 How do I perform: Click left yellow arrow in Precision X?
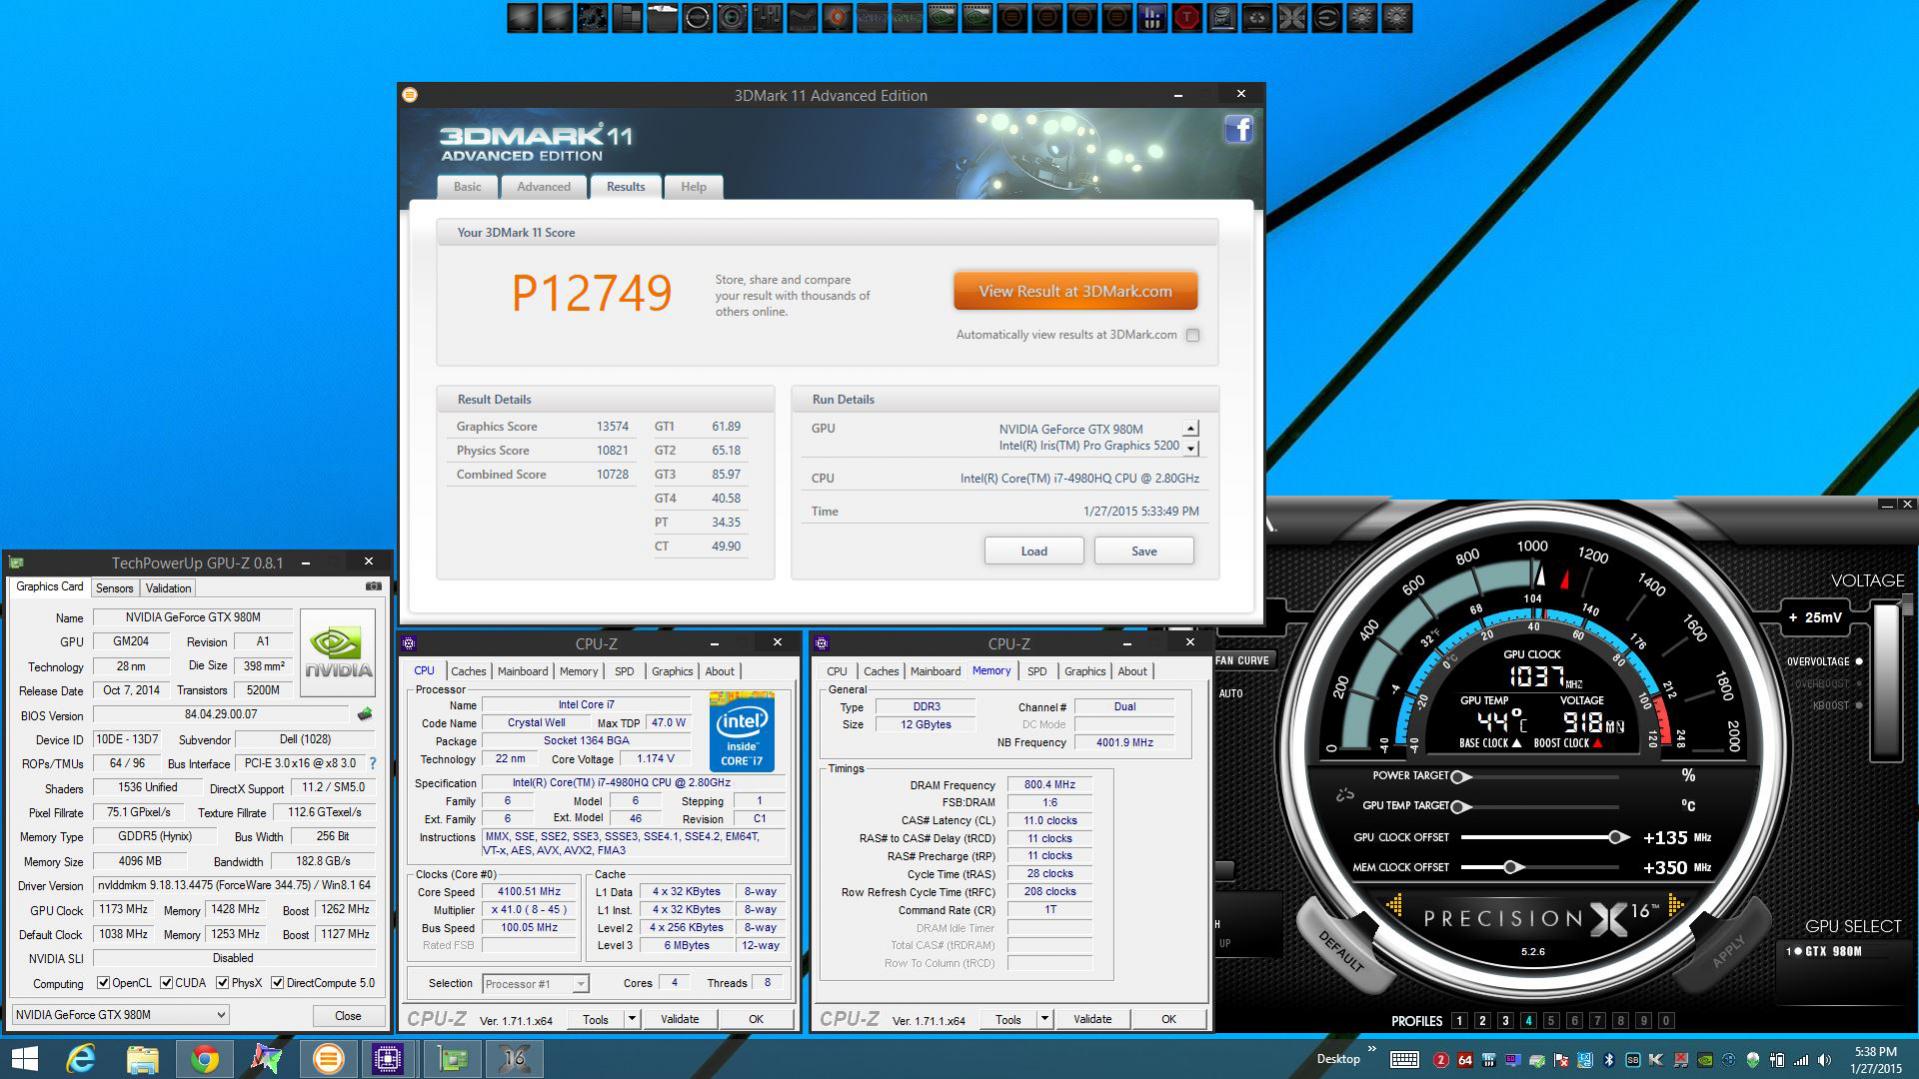coord(1394,906)
